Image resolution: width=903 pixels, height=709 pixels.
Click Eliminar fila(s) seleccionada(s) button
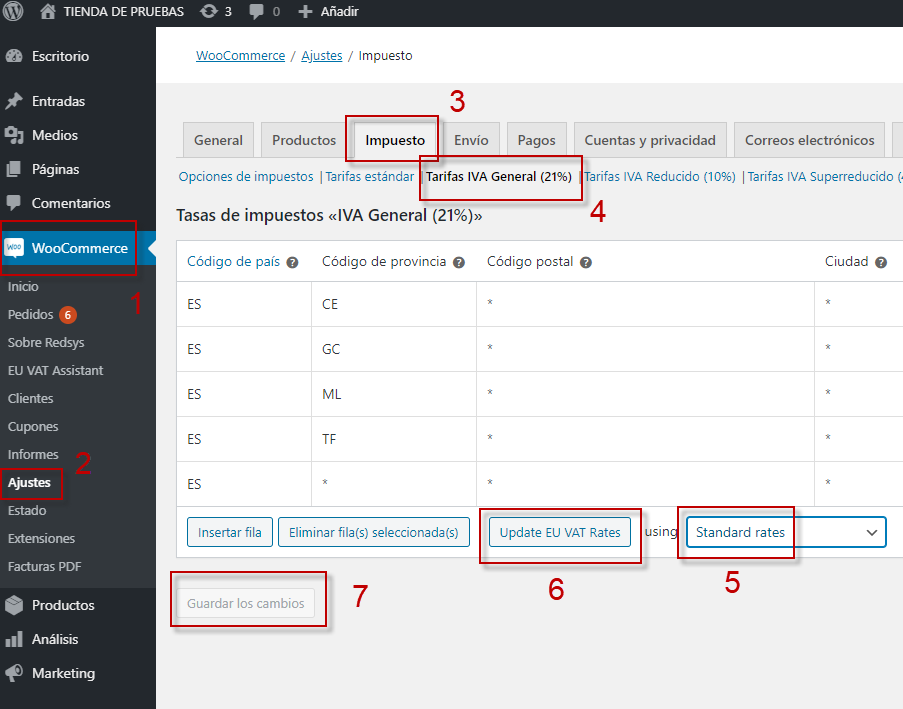coord(374,532)
